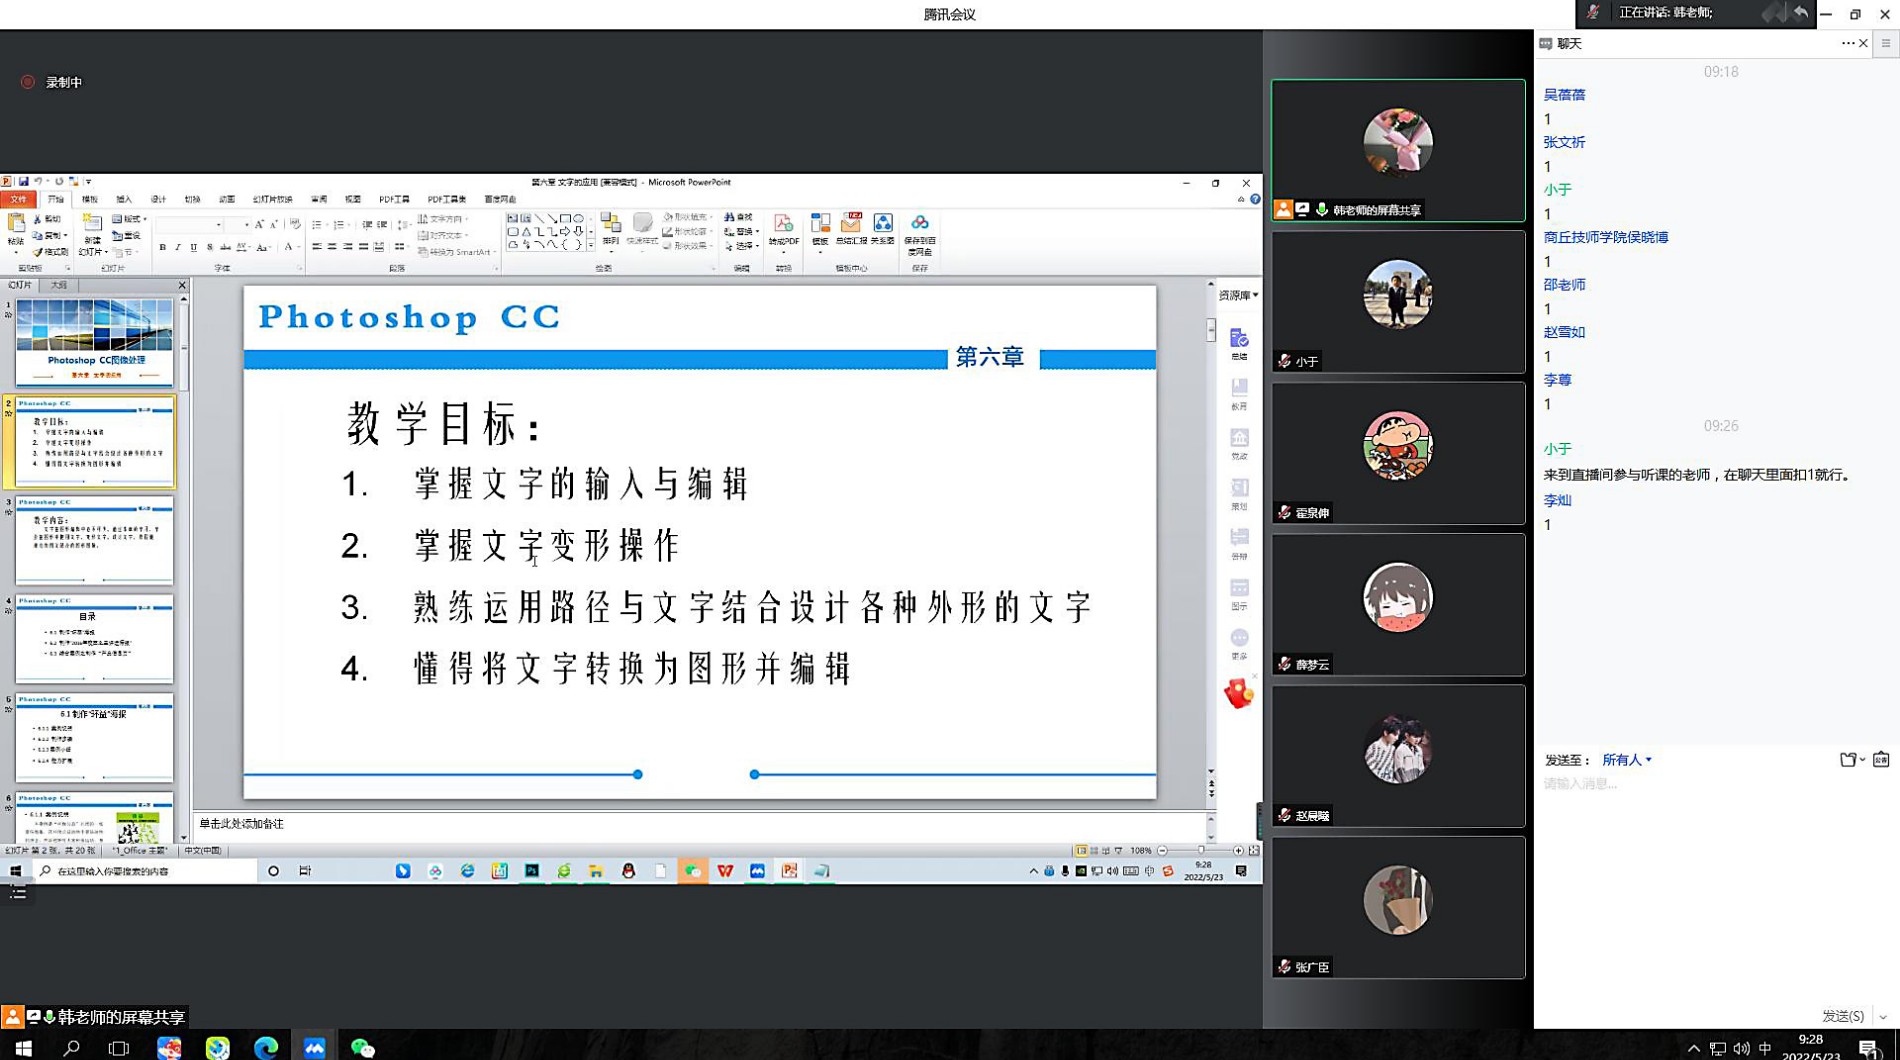Toggle text Shadow formatting

tap(209, 247)
